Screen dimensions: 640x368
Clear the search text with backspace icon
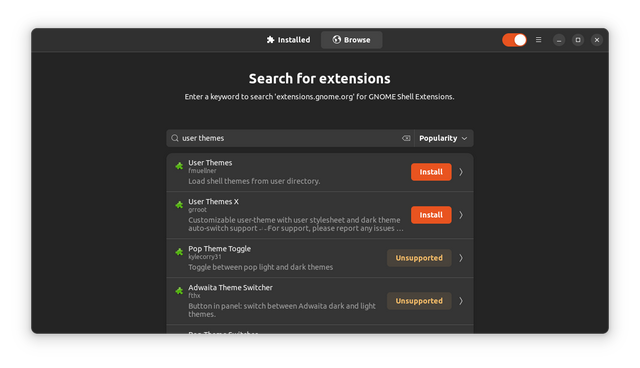(x=406, y=138)
